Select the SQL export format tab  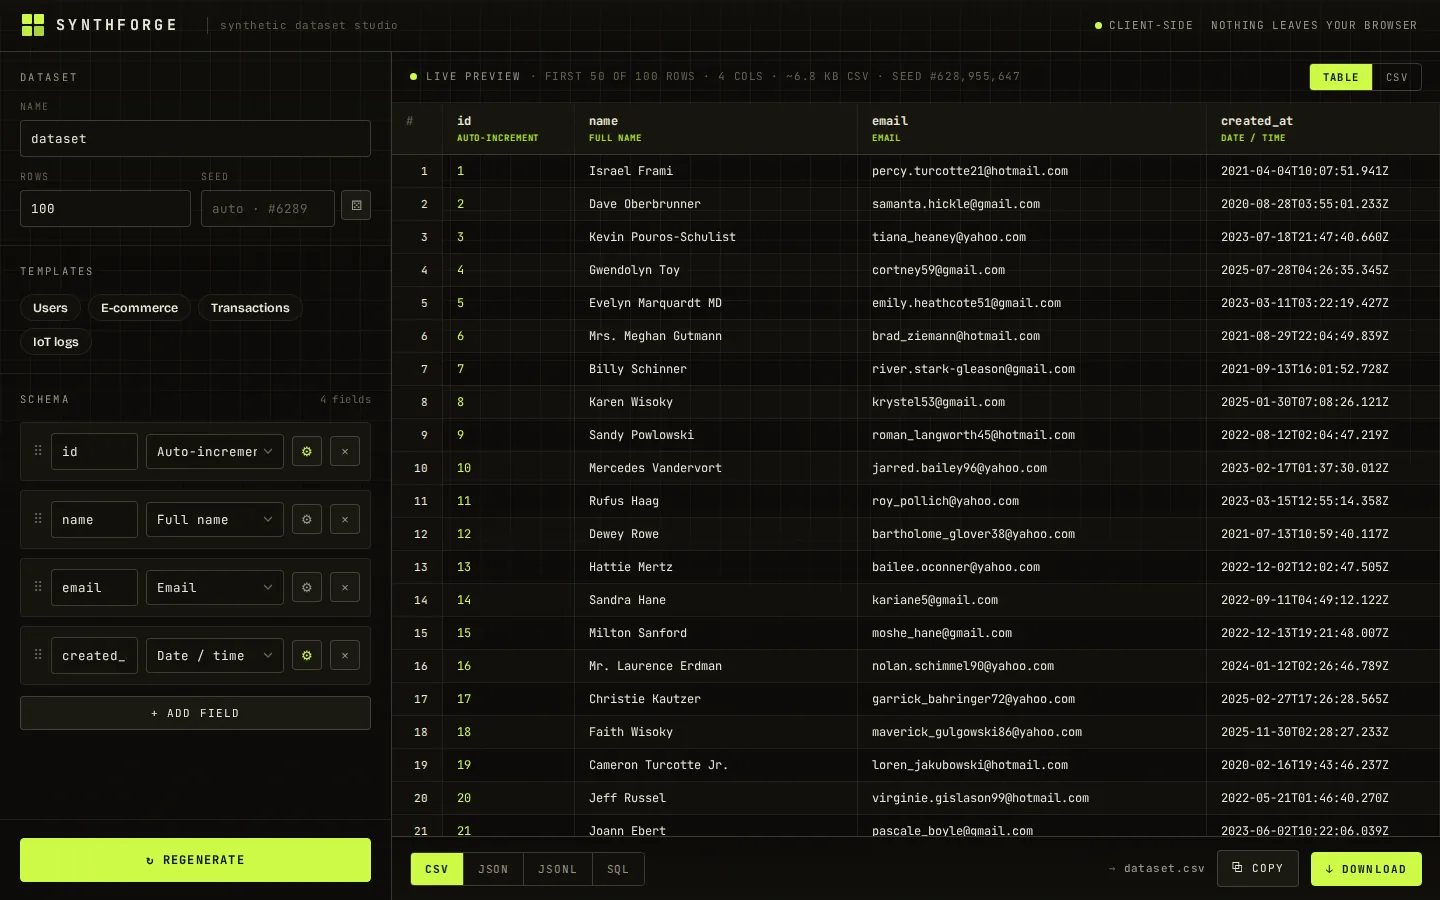coord(618,869)
